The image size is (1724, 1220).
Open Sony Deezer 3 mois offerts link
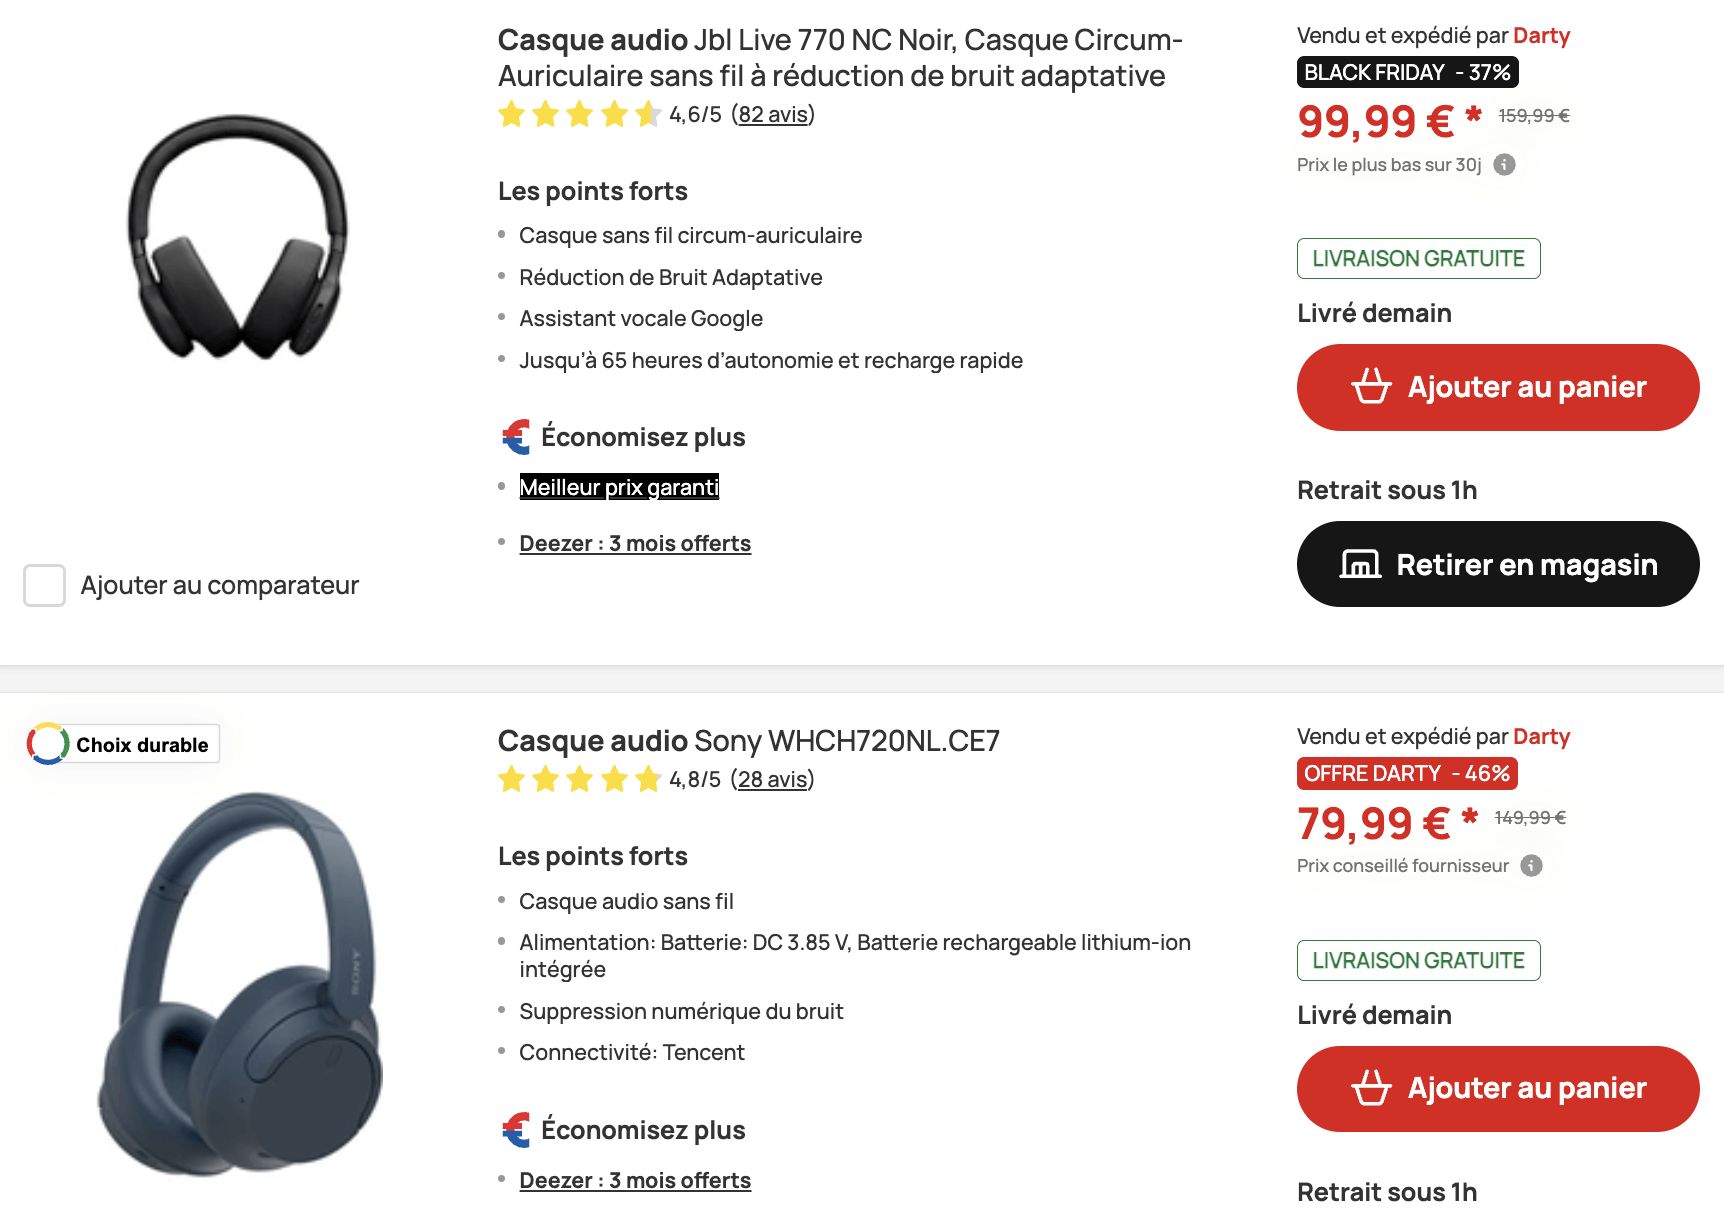click(635, 1180)
